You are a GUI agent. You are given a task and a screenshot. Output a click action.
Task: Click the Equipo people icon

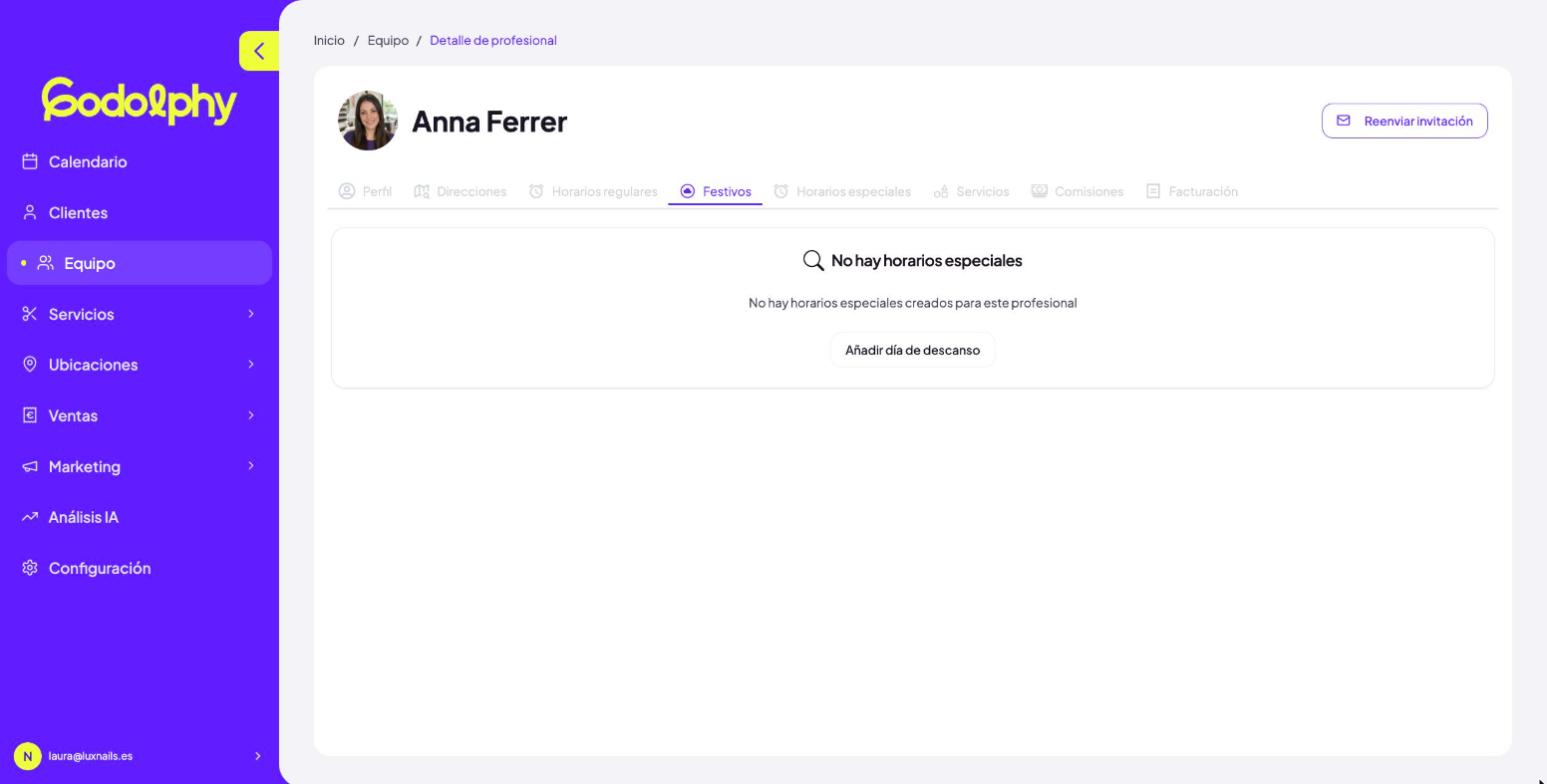(x=46, y=263)
